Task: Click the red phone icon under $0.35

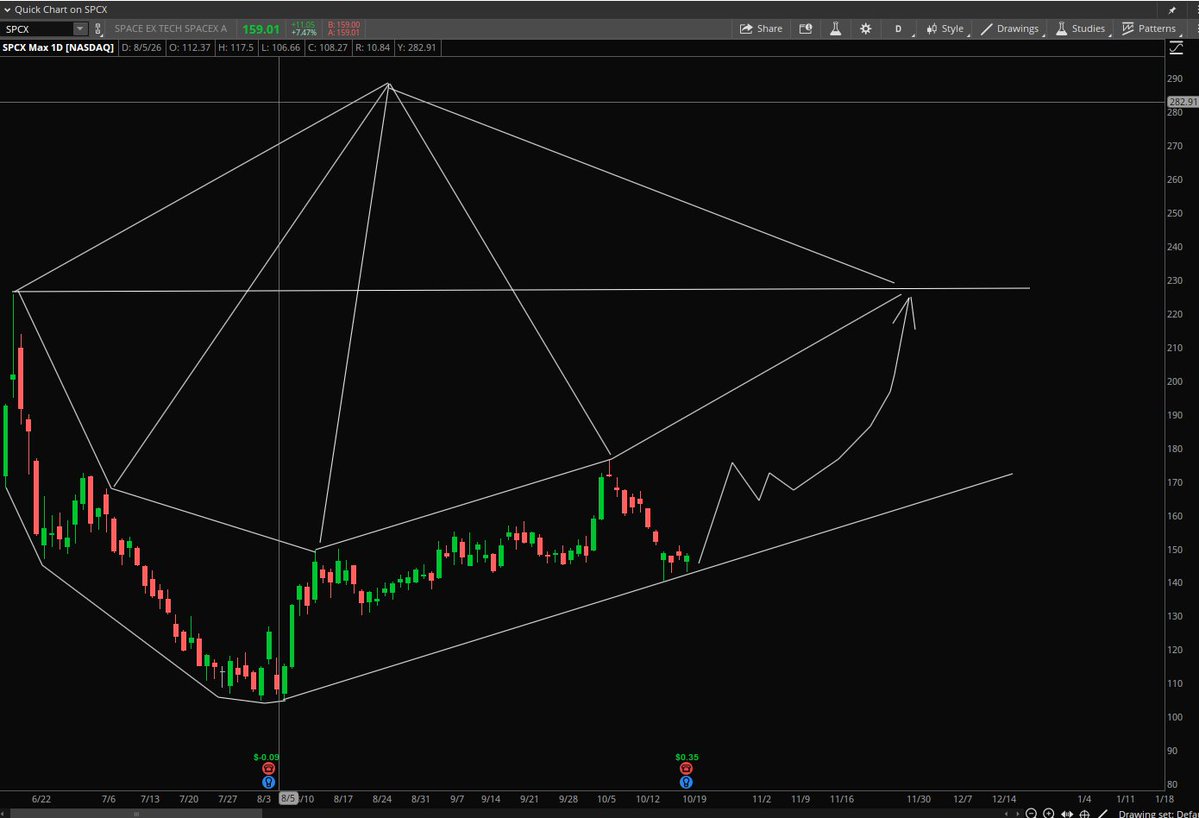Action: (x=686, y=768)
